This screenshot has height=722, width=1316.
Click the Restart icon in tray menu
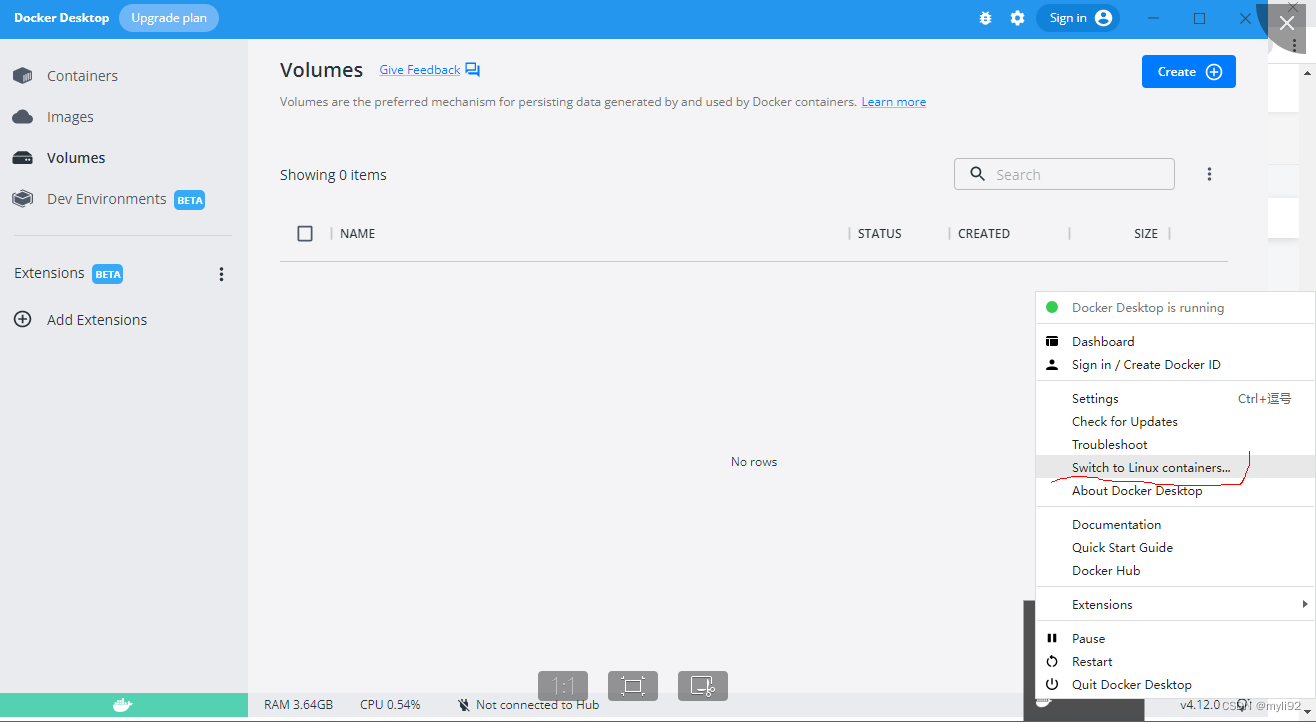[1052, 661]
